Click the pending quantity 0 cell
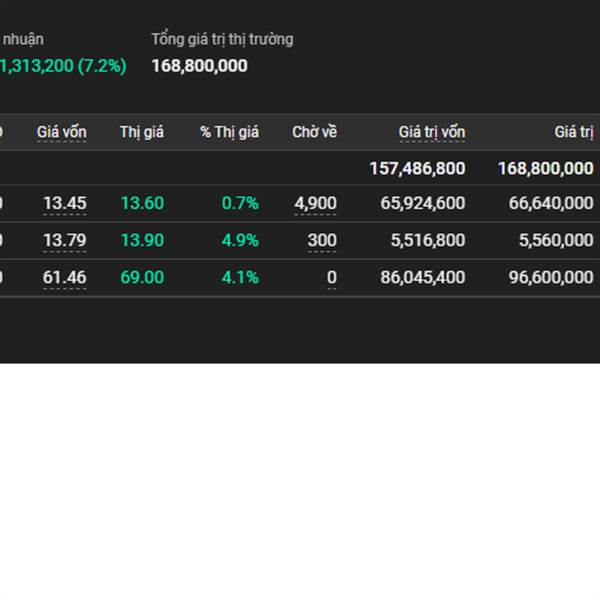Screen dimensions: 600x600 coord(331,277)
